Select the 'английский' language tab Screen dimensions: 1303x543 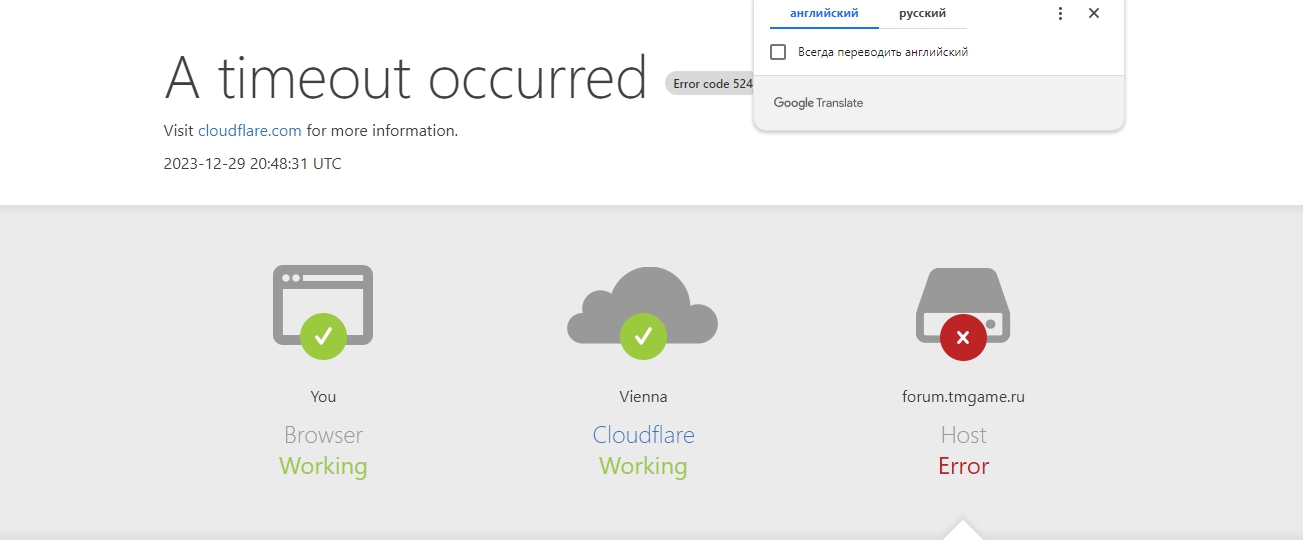pos(824,14)
